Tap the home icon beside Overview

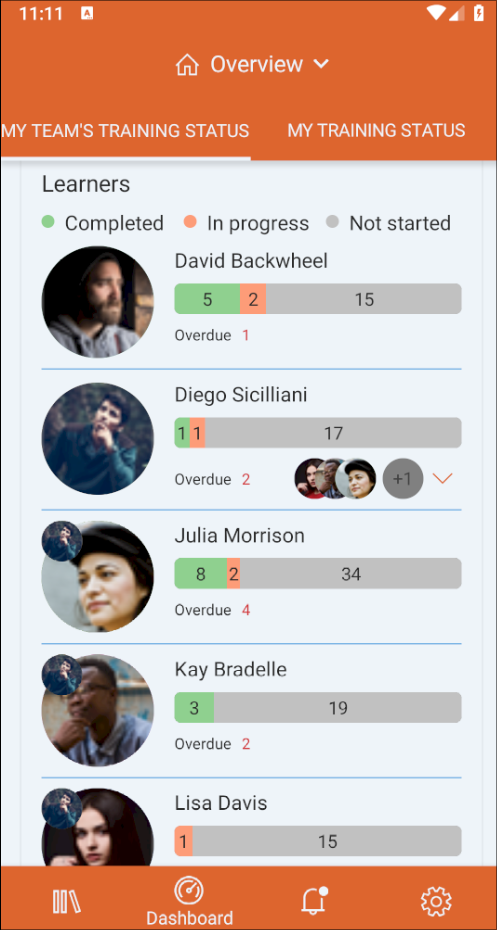click(x=187, y=64)
